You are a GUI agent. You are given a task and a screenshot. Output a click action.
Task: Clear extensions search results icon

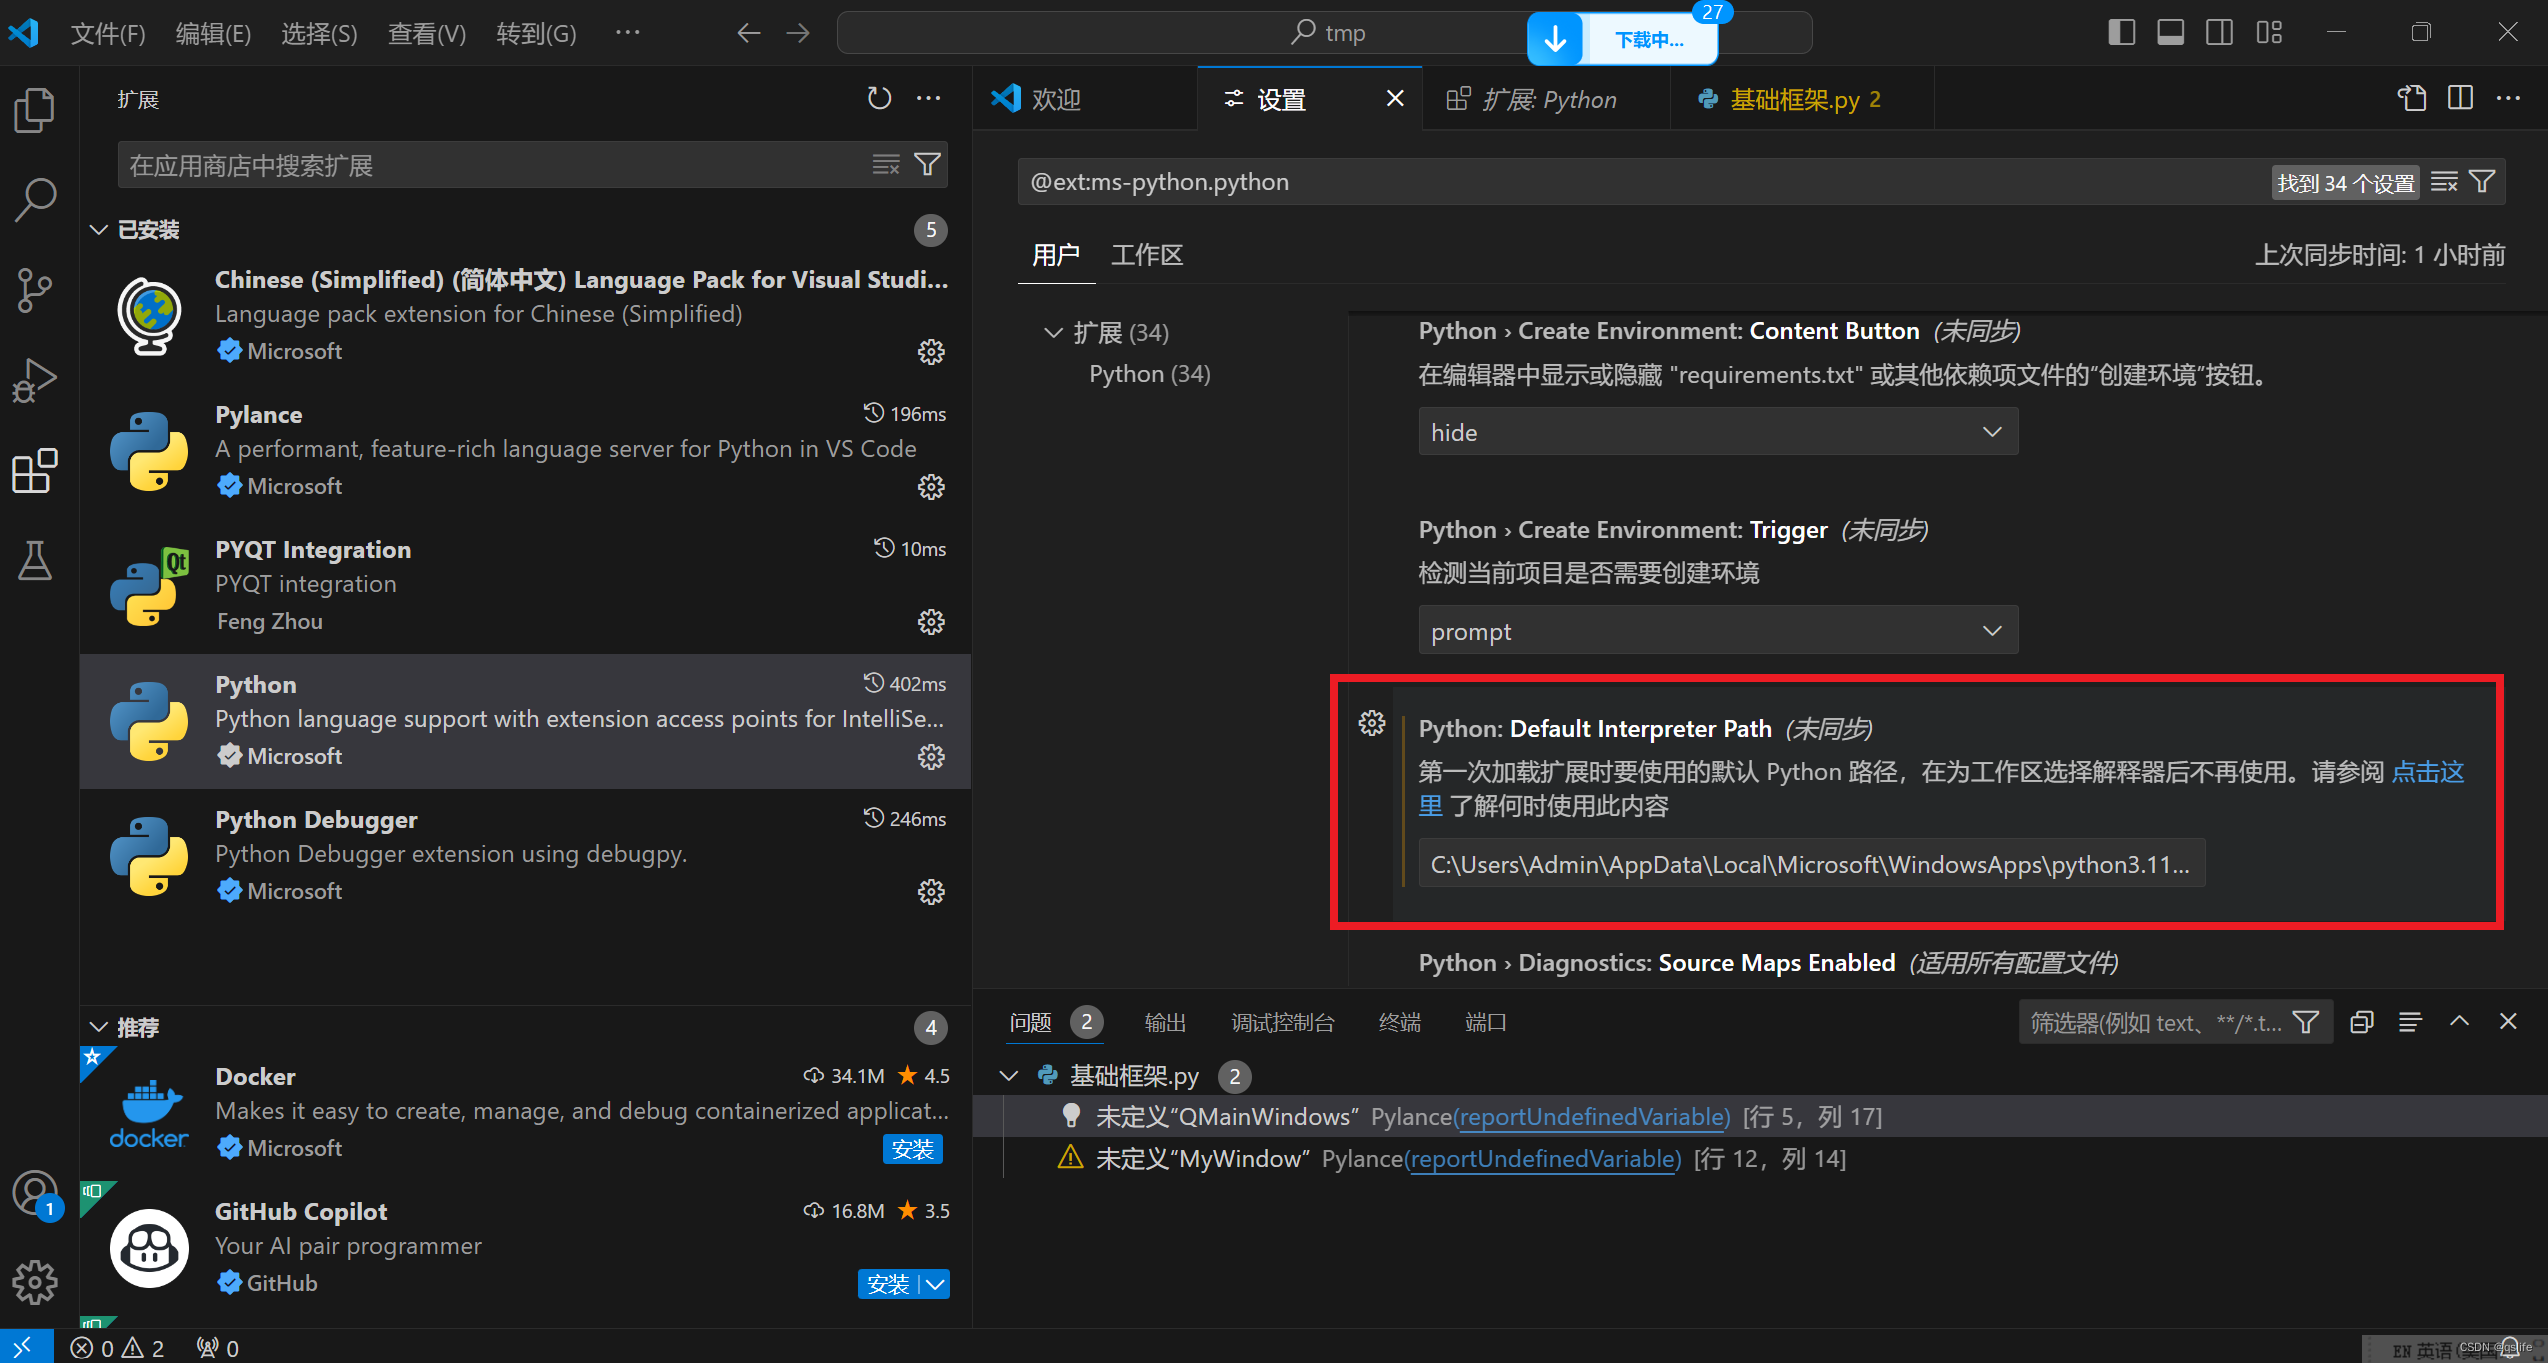[x=886, y=165]
